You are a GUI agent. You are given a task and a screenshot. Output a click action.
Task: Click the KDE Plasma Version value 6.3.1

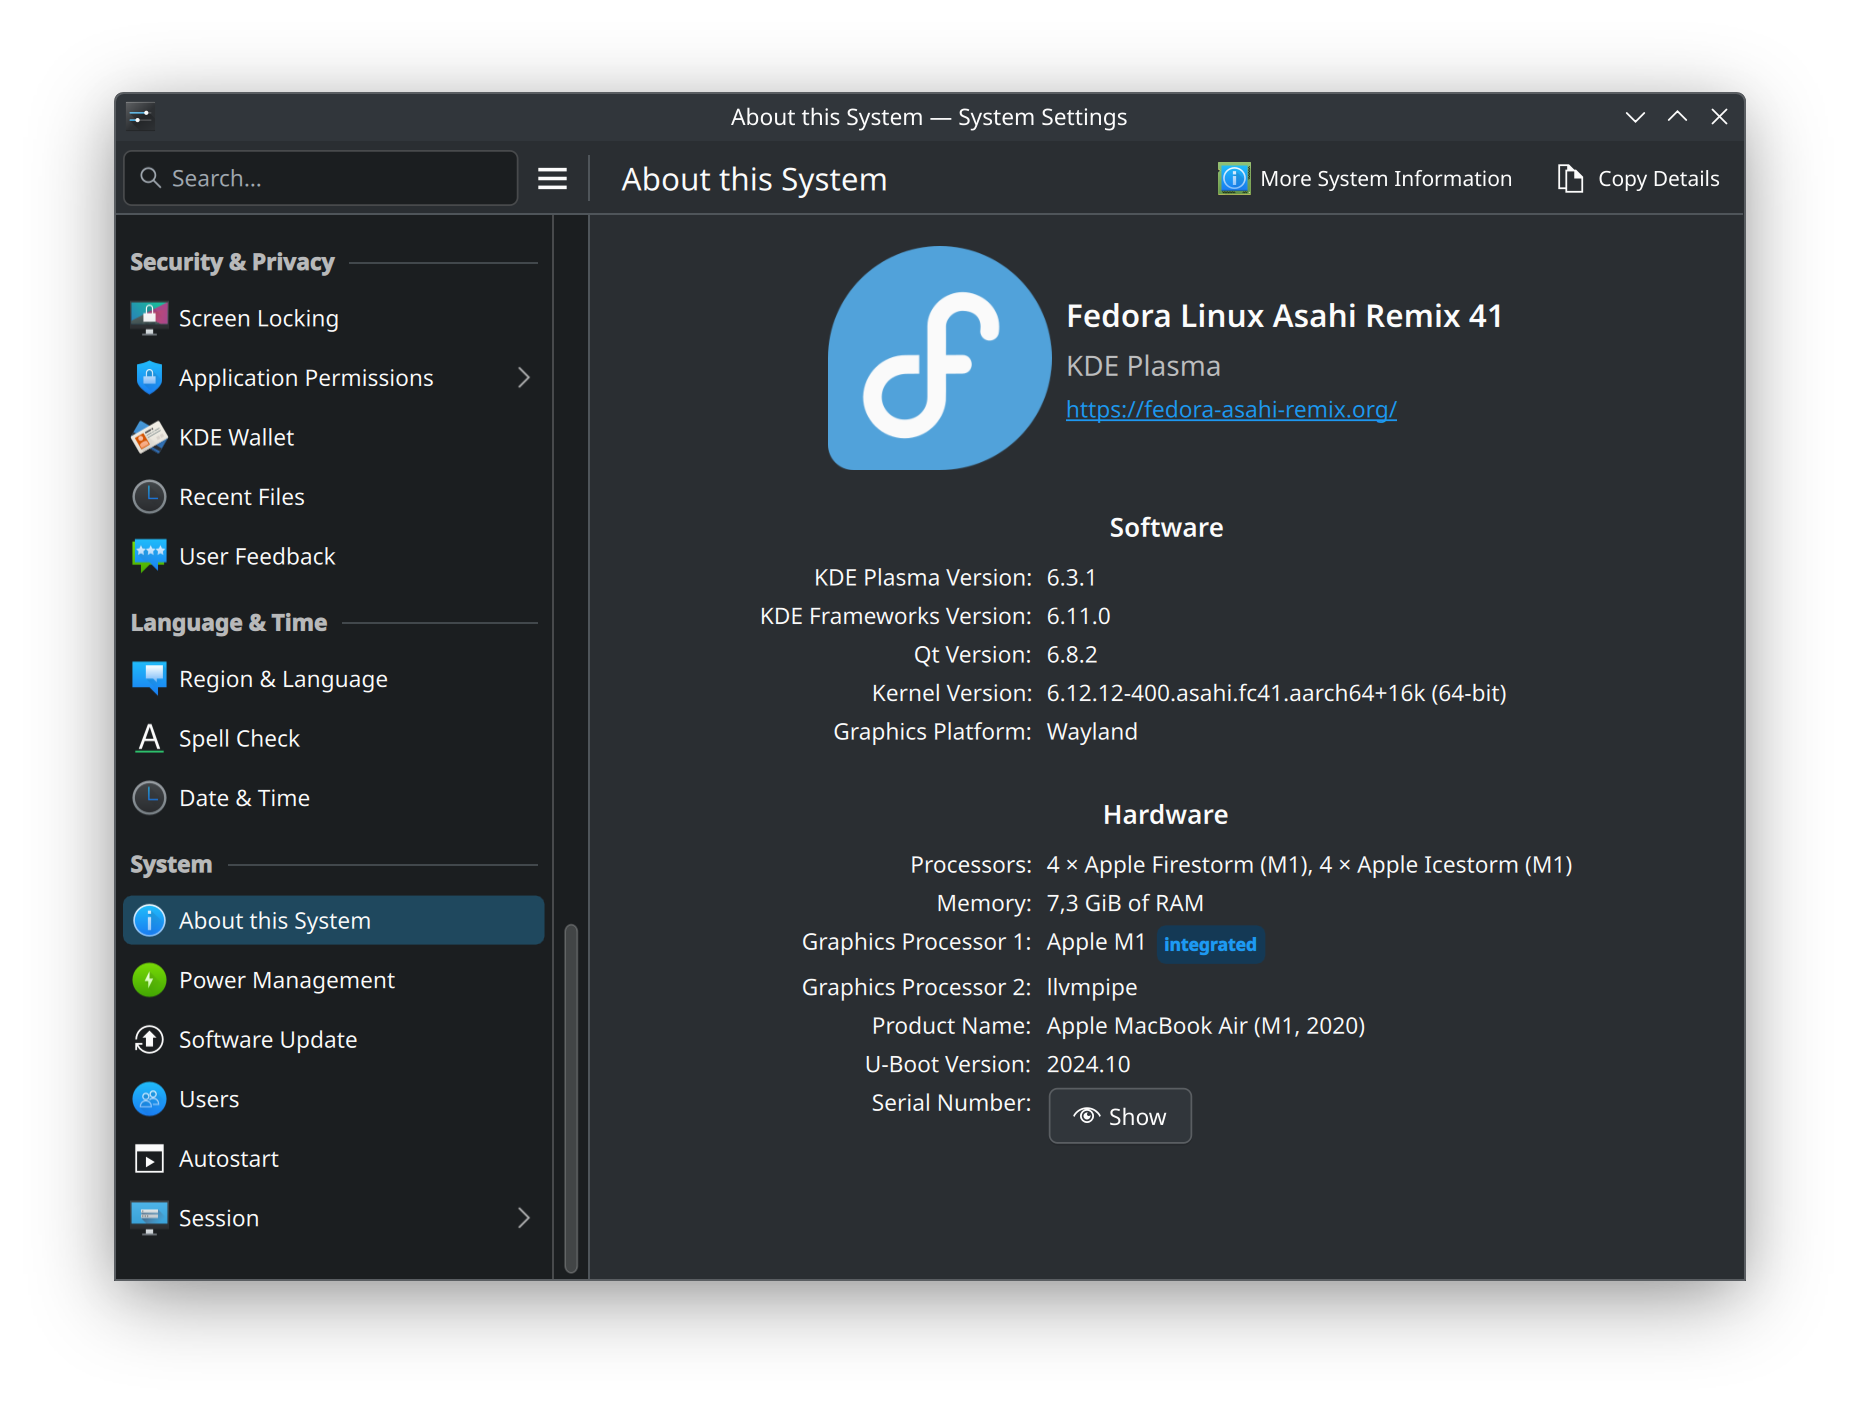(1071, 578)
